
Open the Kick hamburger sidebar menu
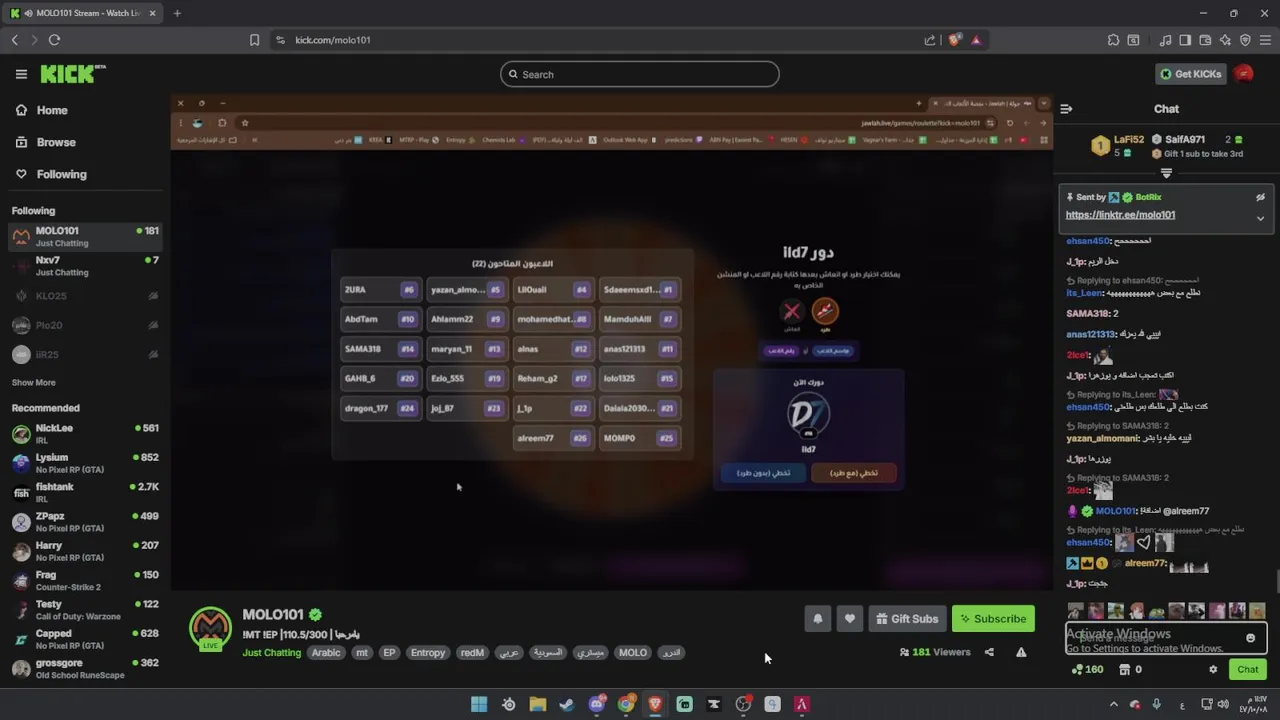coord(21,74)
